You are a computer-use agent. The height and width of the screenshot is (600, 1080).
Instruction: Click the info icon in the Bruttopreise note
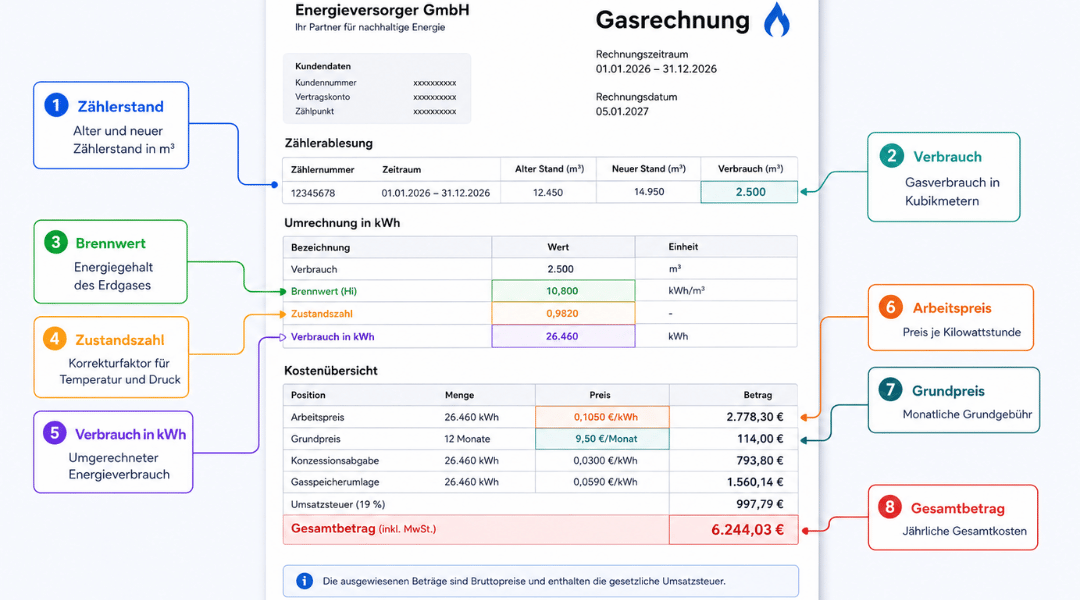[304, 581]
